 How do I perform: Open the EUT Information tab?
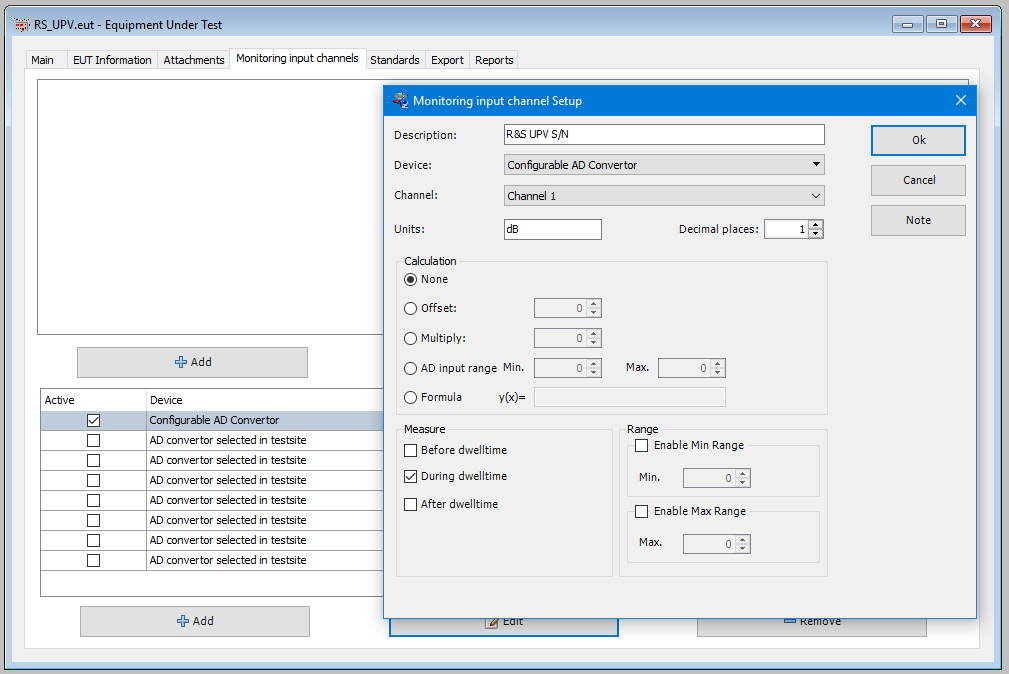pos(112,60)
